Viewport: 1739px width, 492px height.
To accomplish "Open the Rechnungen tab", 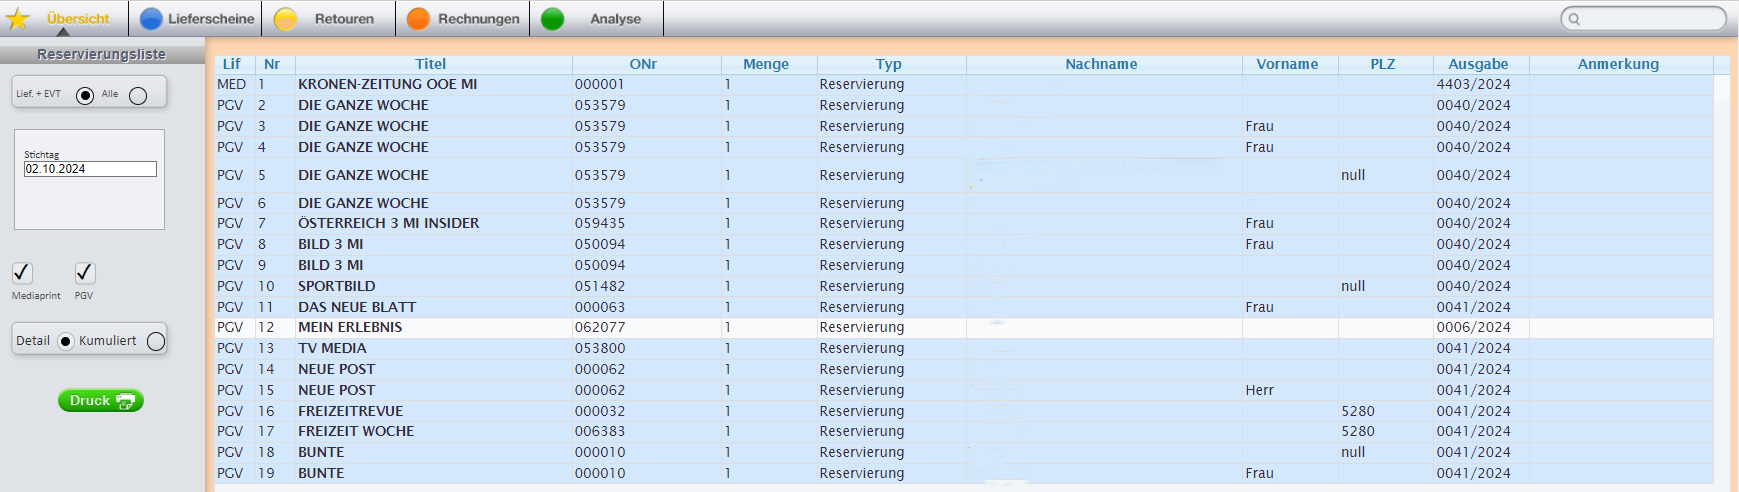I will [x=477, y=19].
